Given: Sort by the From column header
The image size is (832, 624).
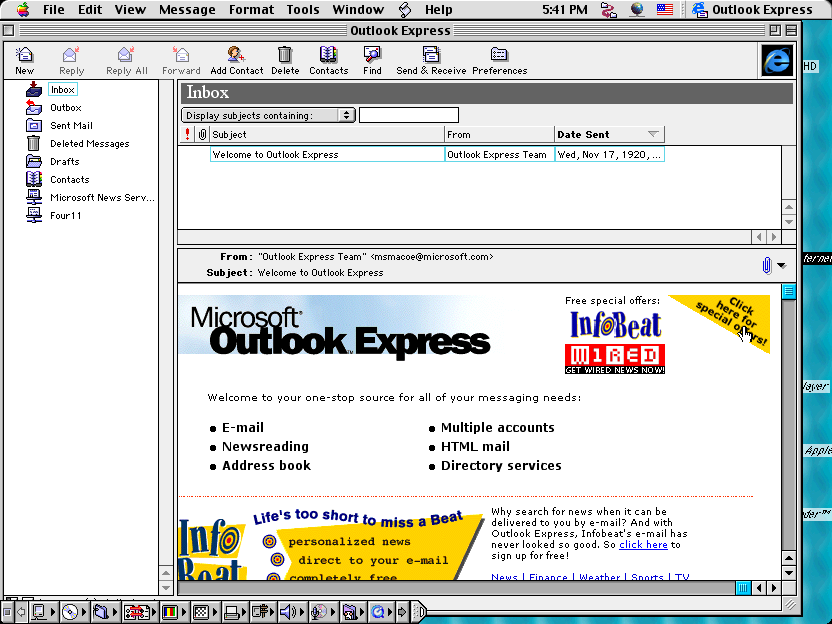Looking at the screenshot, I should pos(499,134).
